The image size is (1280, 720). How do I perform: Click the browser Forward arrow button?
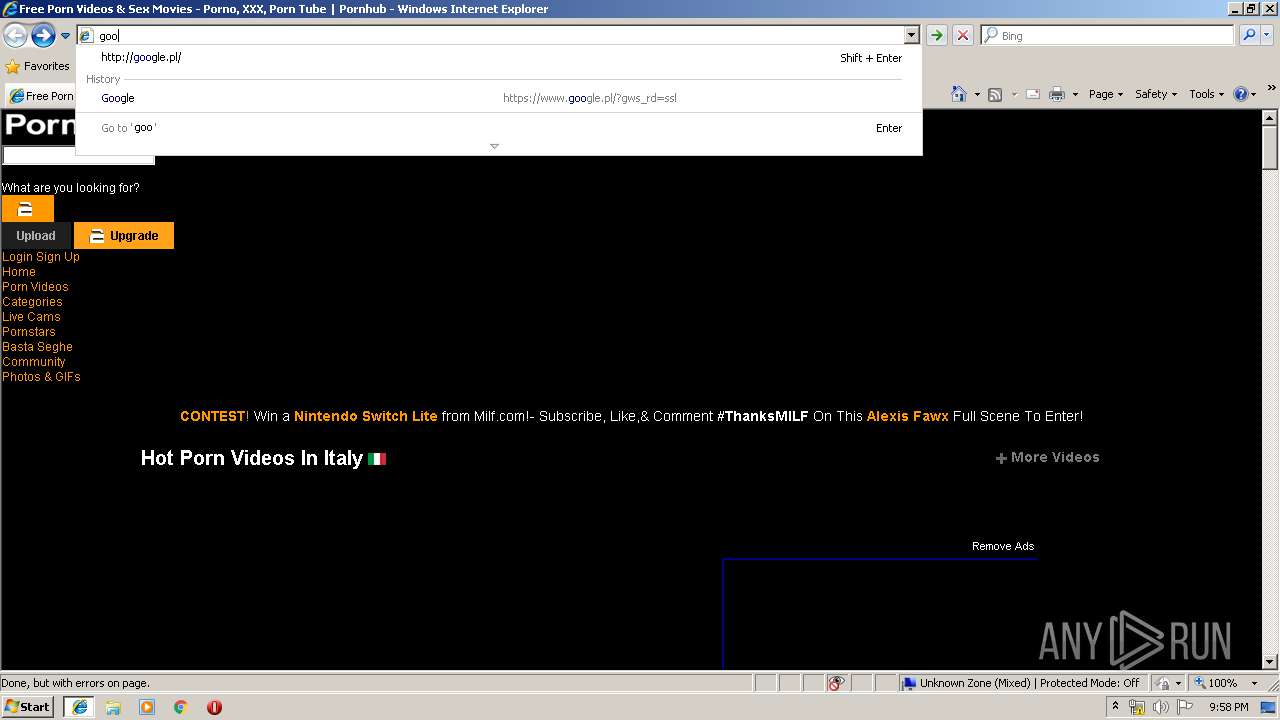pyautogui.click(x=43, y=36)
